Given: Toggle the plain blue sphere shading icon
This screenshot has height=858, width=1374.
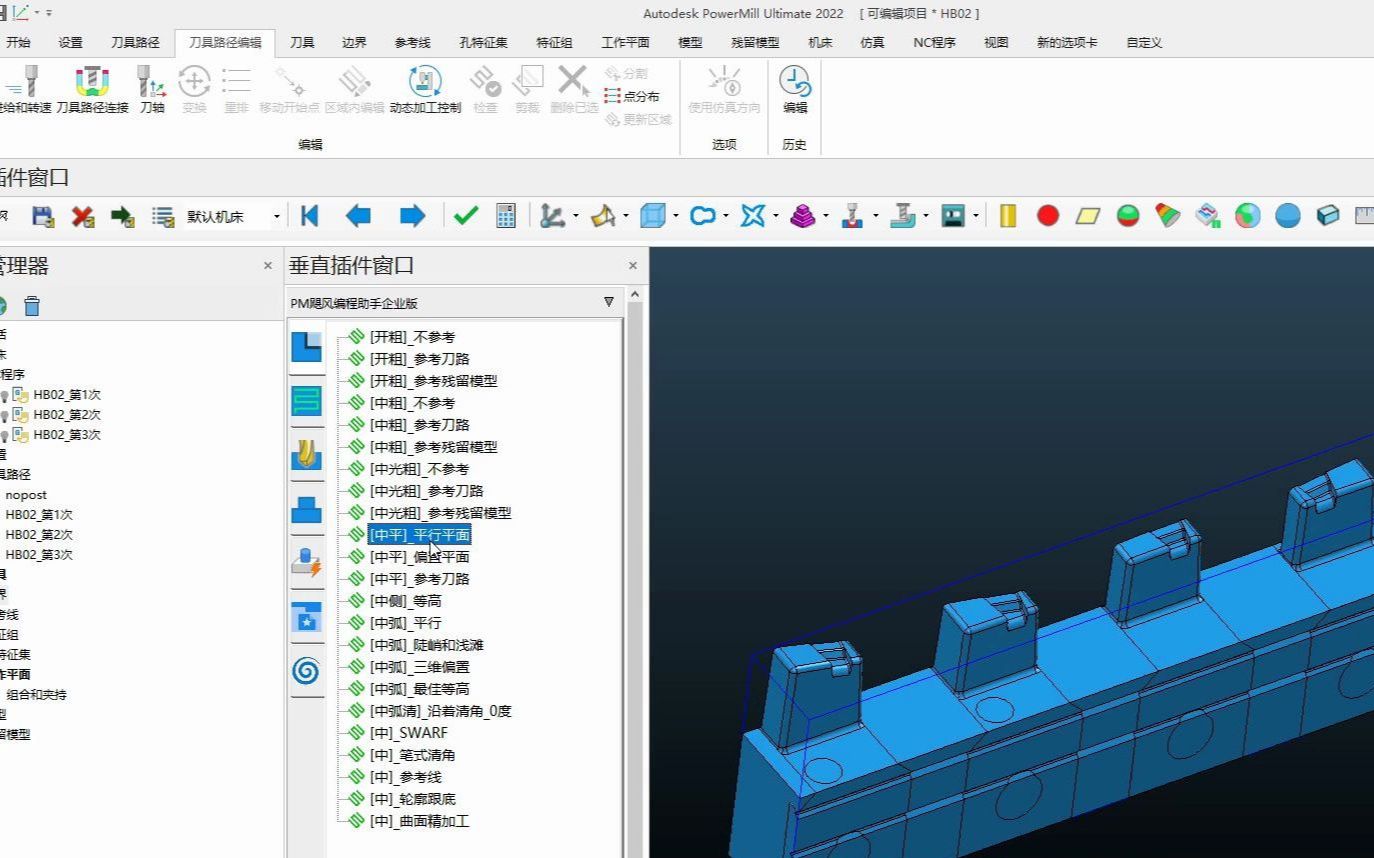Looking at the screenshot, I should [1288, 216].
